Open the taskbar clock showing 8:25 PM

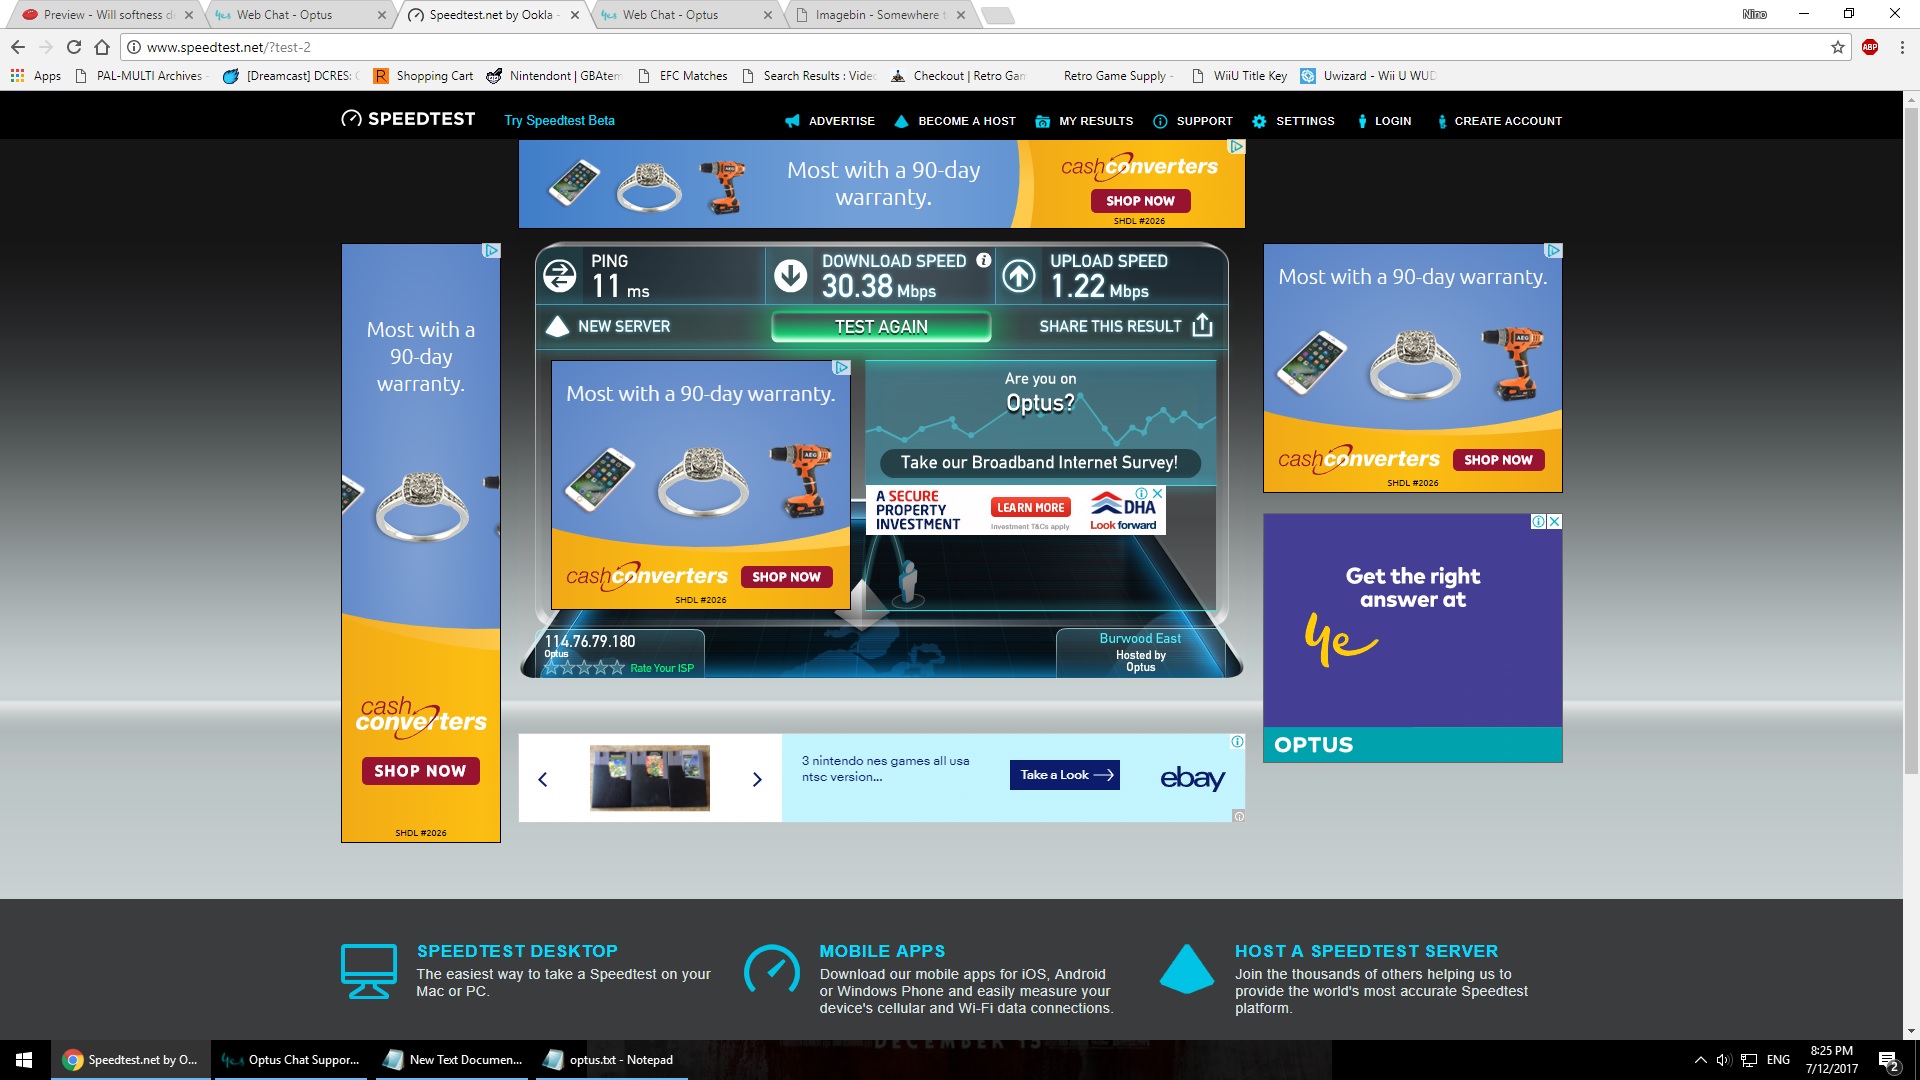1831,1060
